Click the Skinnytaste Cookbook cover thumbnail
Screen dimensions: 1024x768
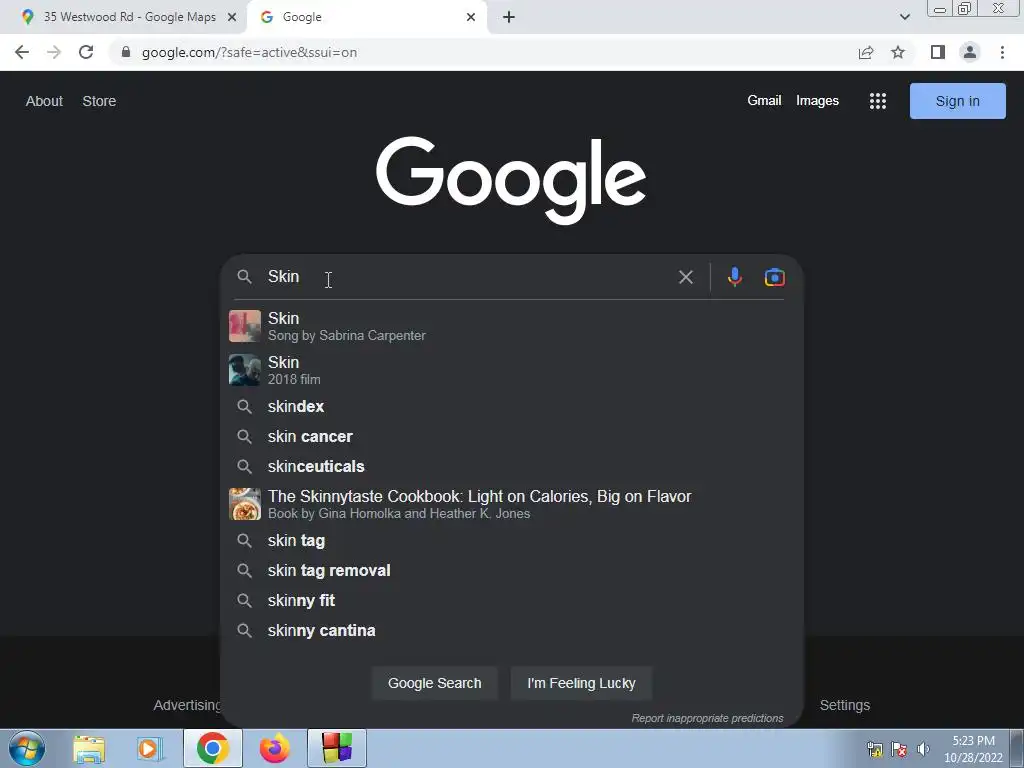[x=245, y=504]
